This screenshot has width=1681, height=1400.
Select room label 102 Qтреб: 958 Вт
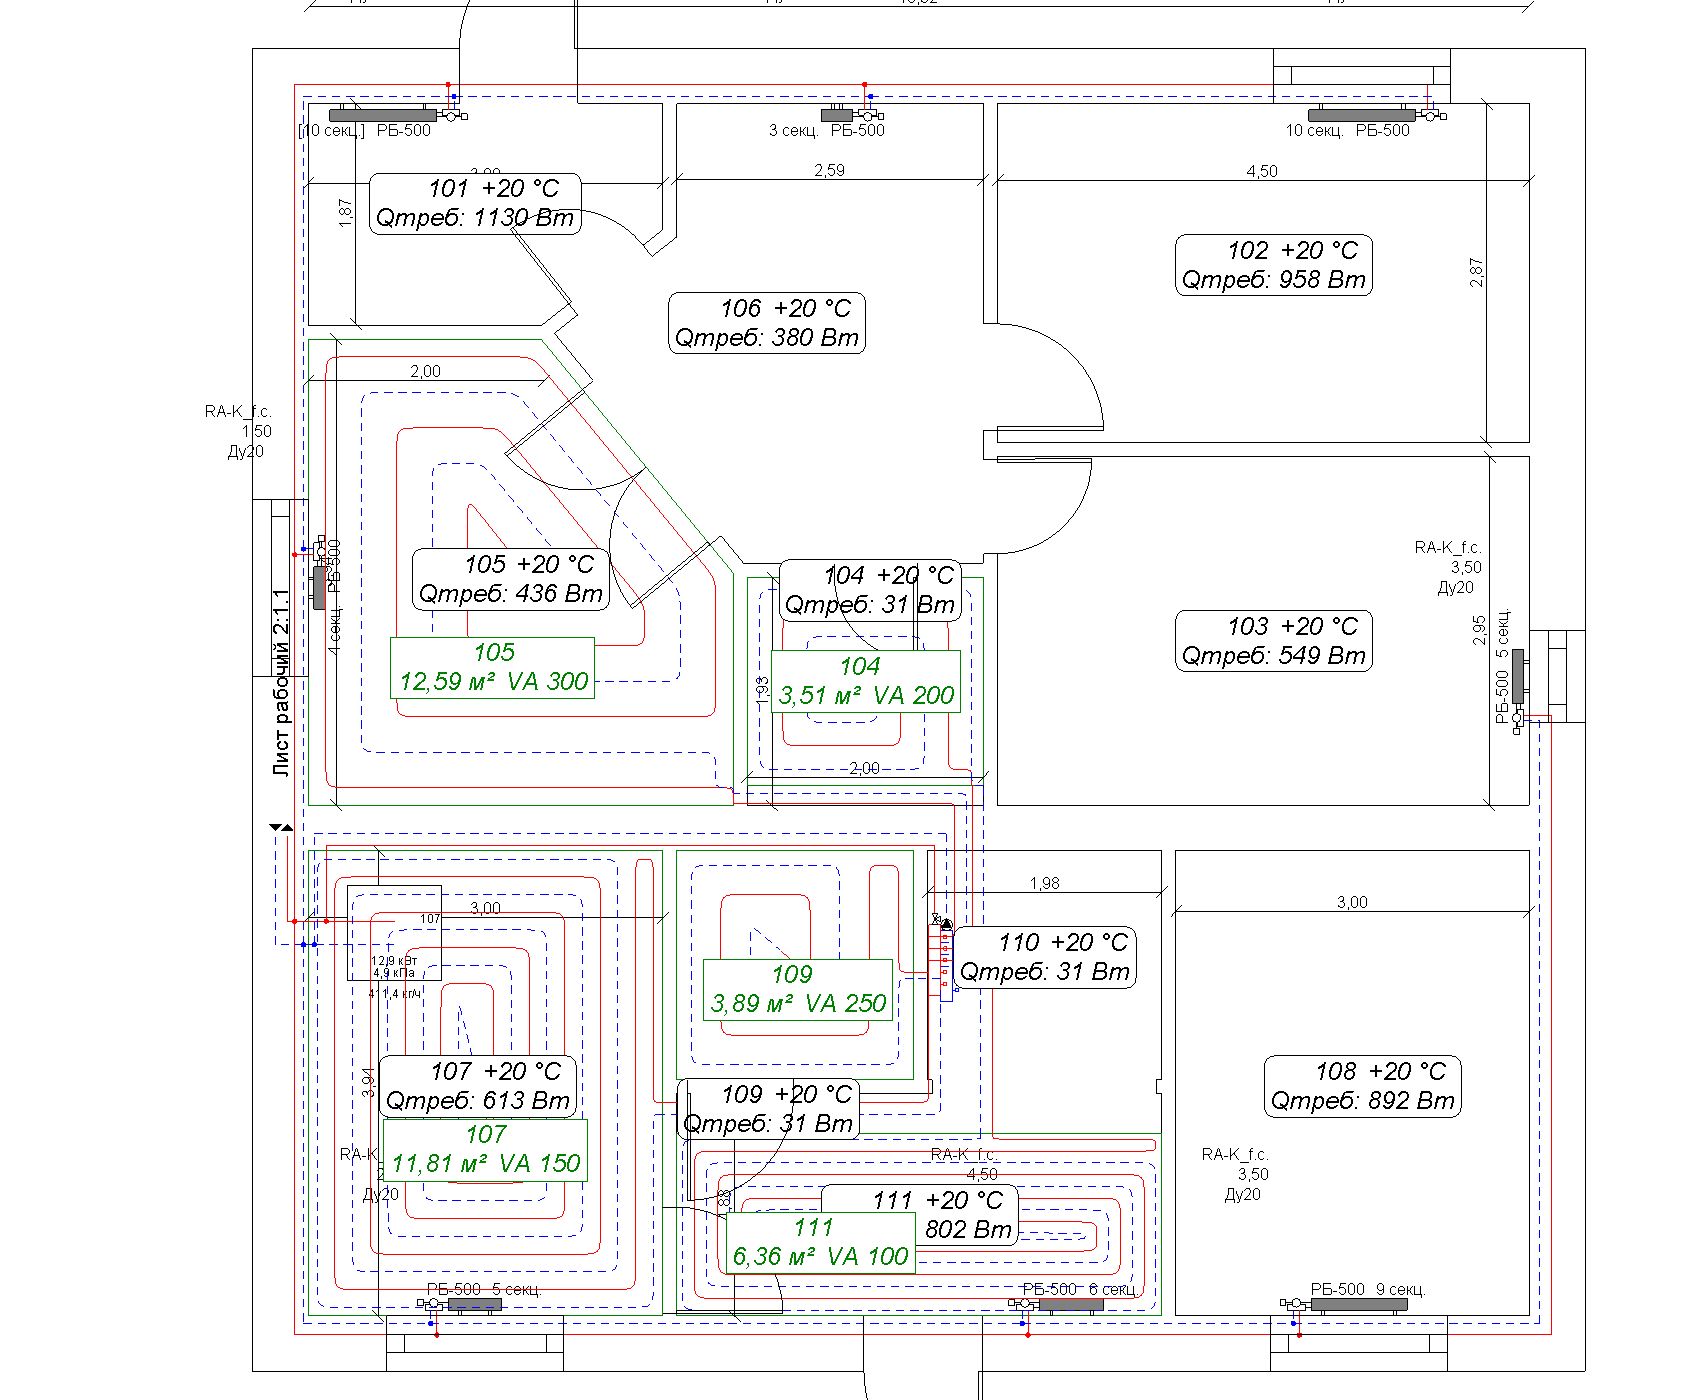pyautogui.click(x=1274, y=265)
